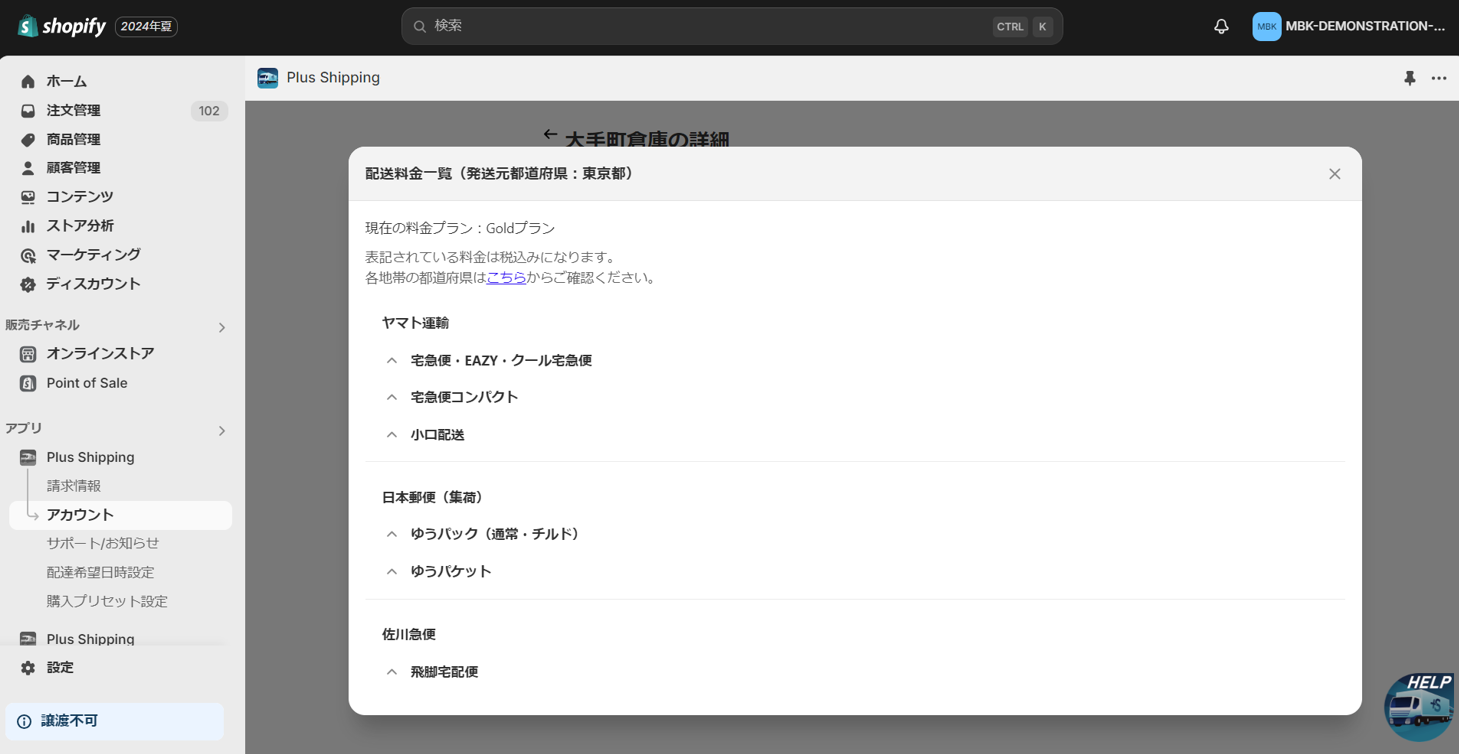Click the 102 orders count badge
This screenshot has width=1459, height=754.
(x=209, y=111)
